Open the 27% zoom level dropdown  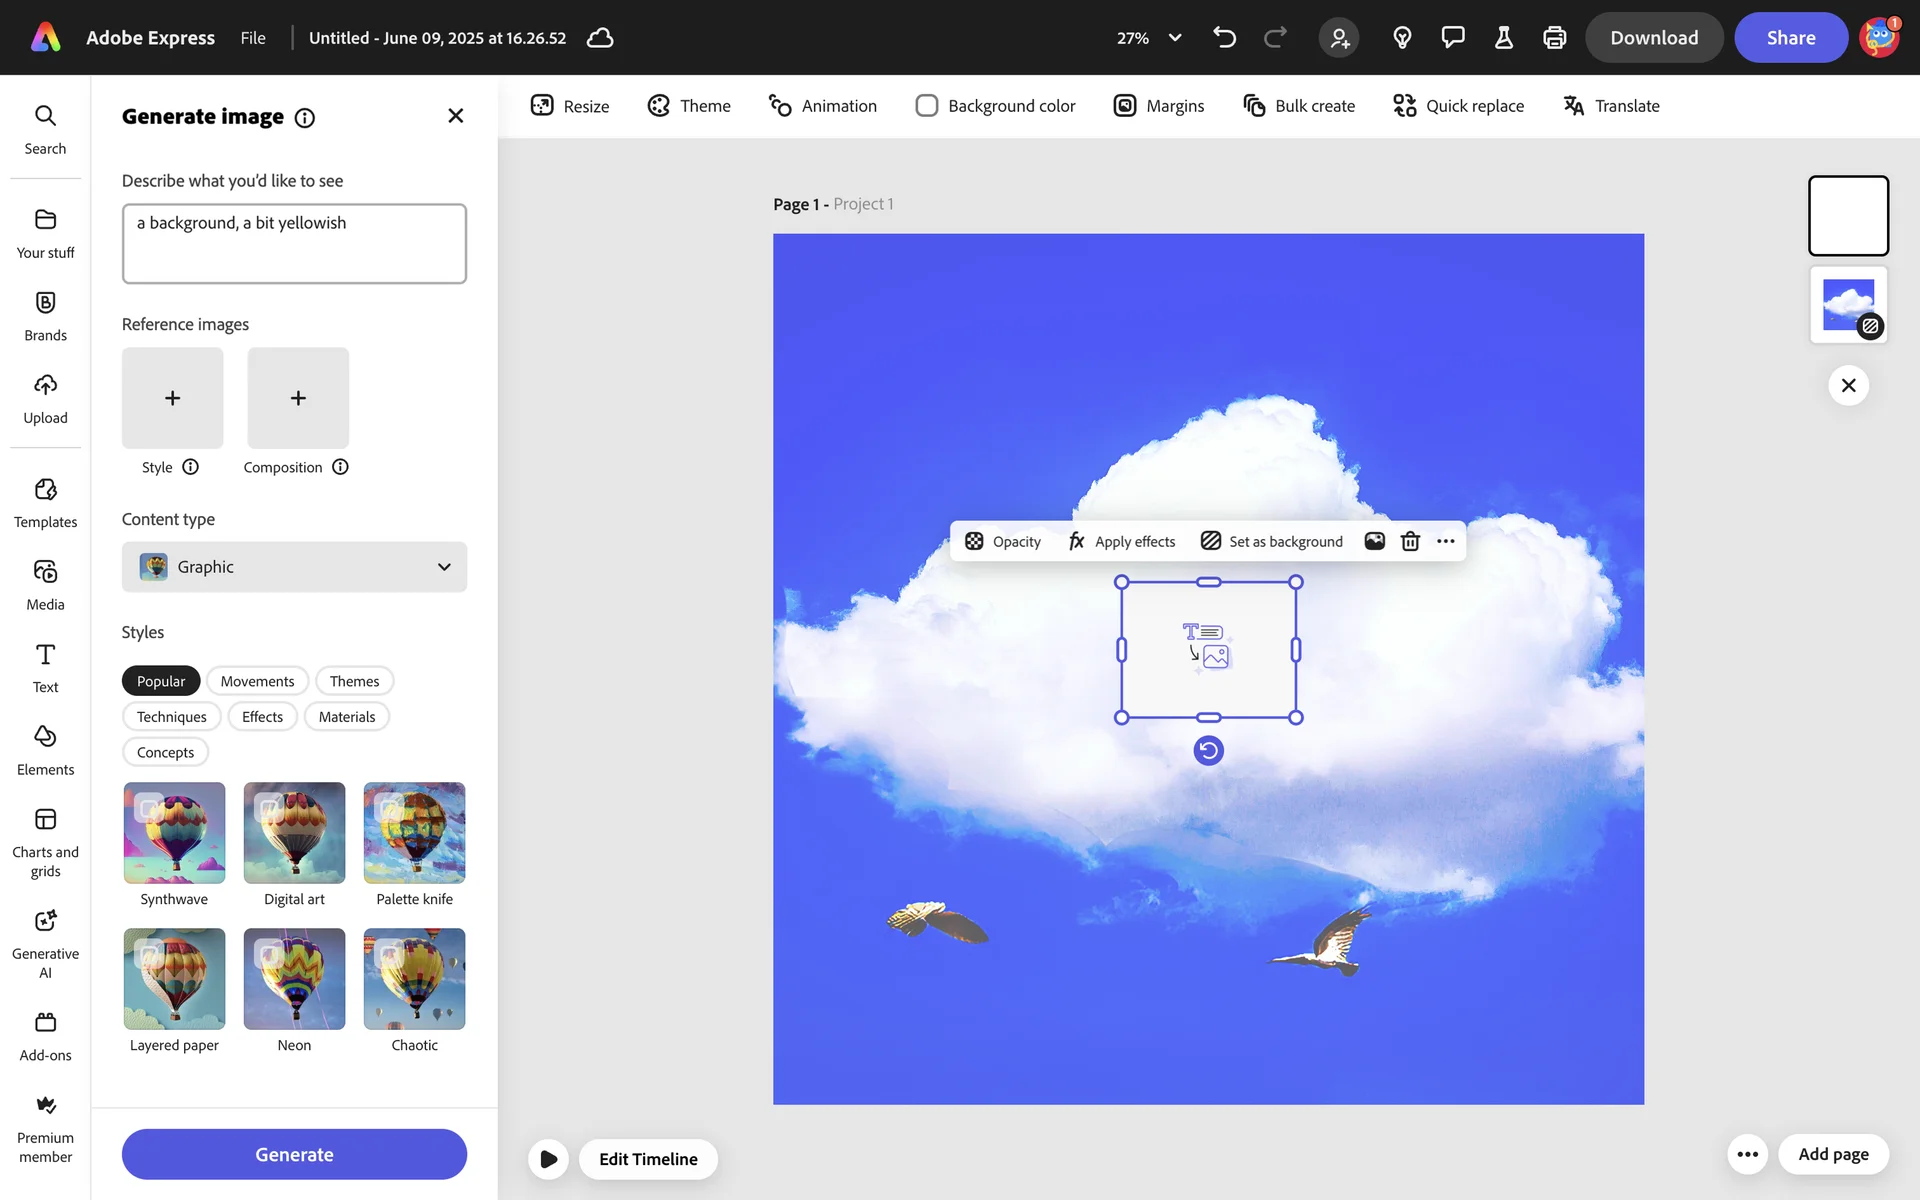(x=1148, y=38)
